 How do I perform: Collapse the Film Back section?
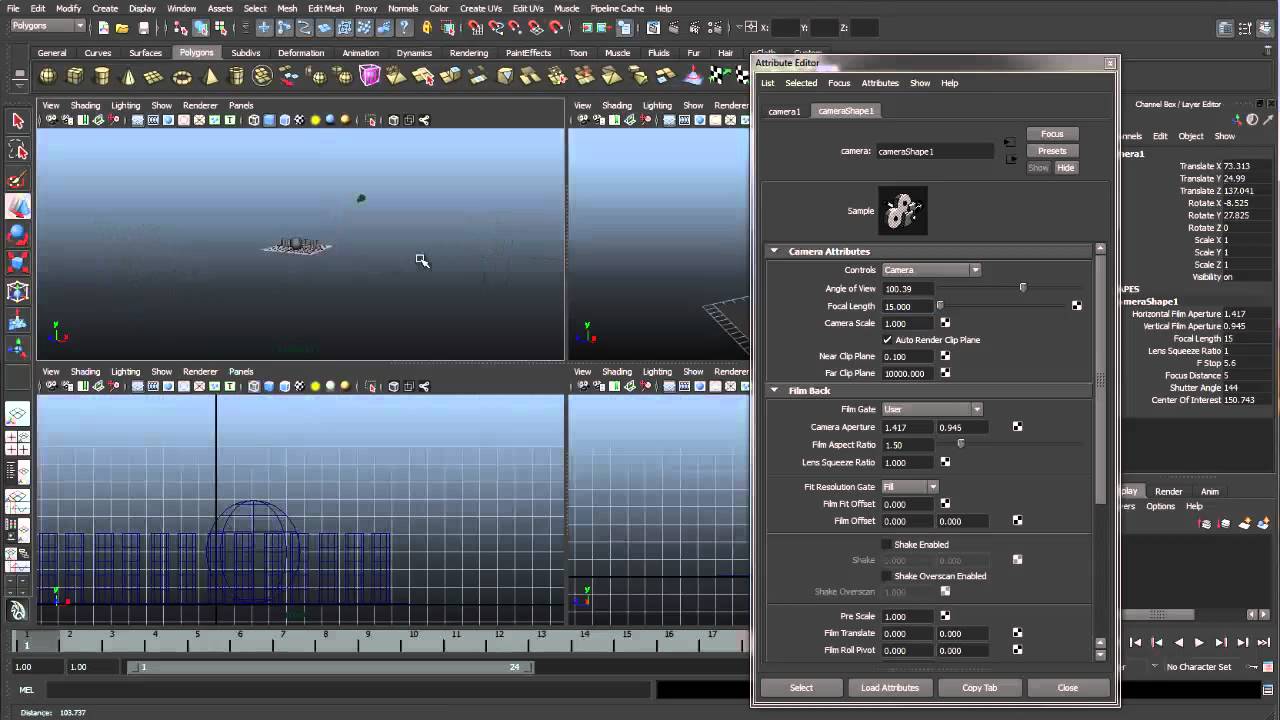(x=774, y=391)
